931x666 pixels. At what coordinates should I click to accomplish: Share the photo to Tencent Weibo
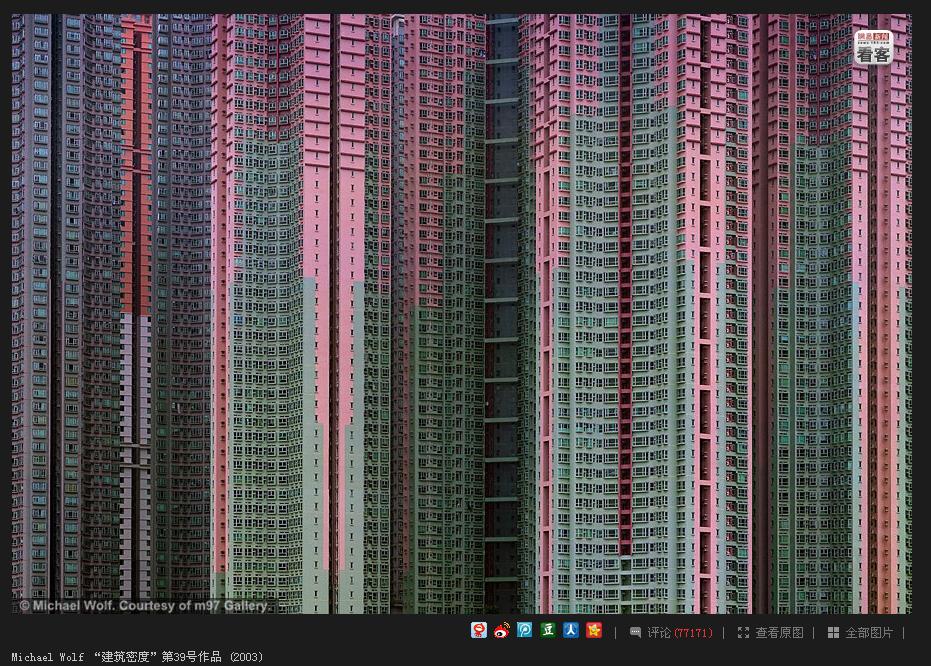coord(524,630)
